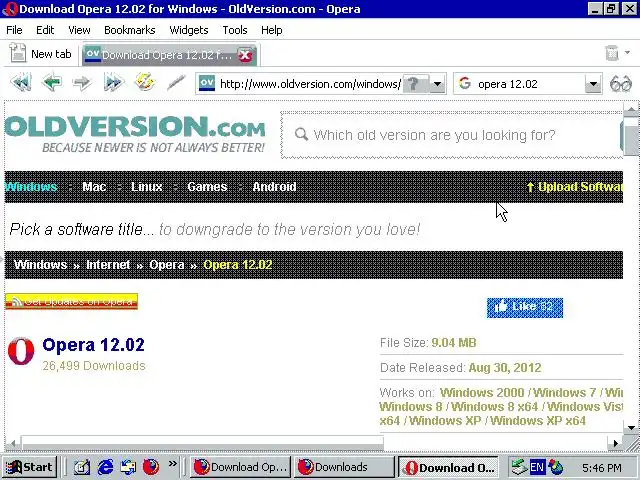Launch Firefox from quick launch

(151, 467)
